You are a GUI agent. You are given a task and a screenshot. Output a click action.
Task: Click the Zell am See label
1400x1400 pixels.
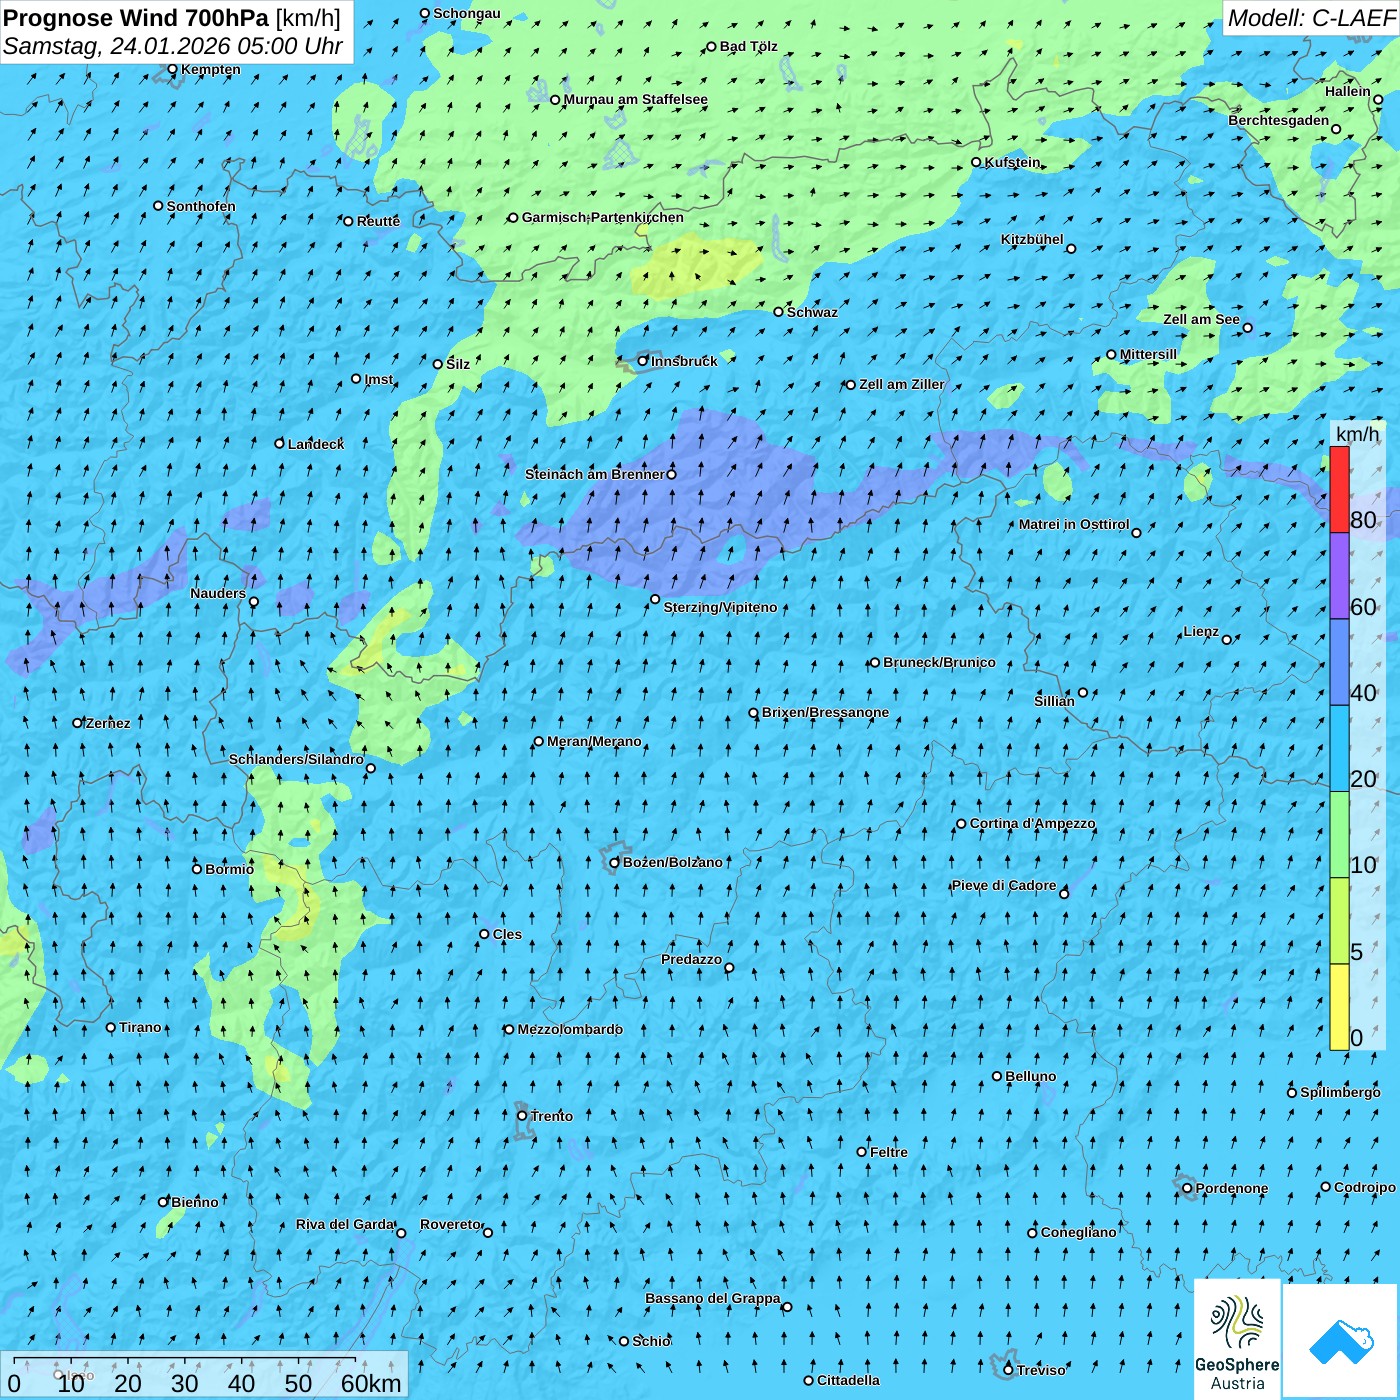tap(1201, 319)
